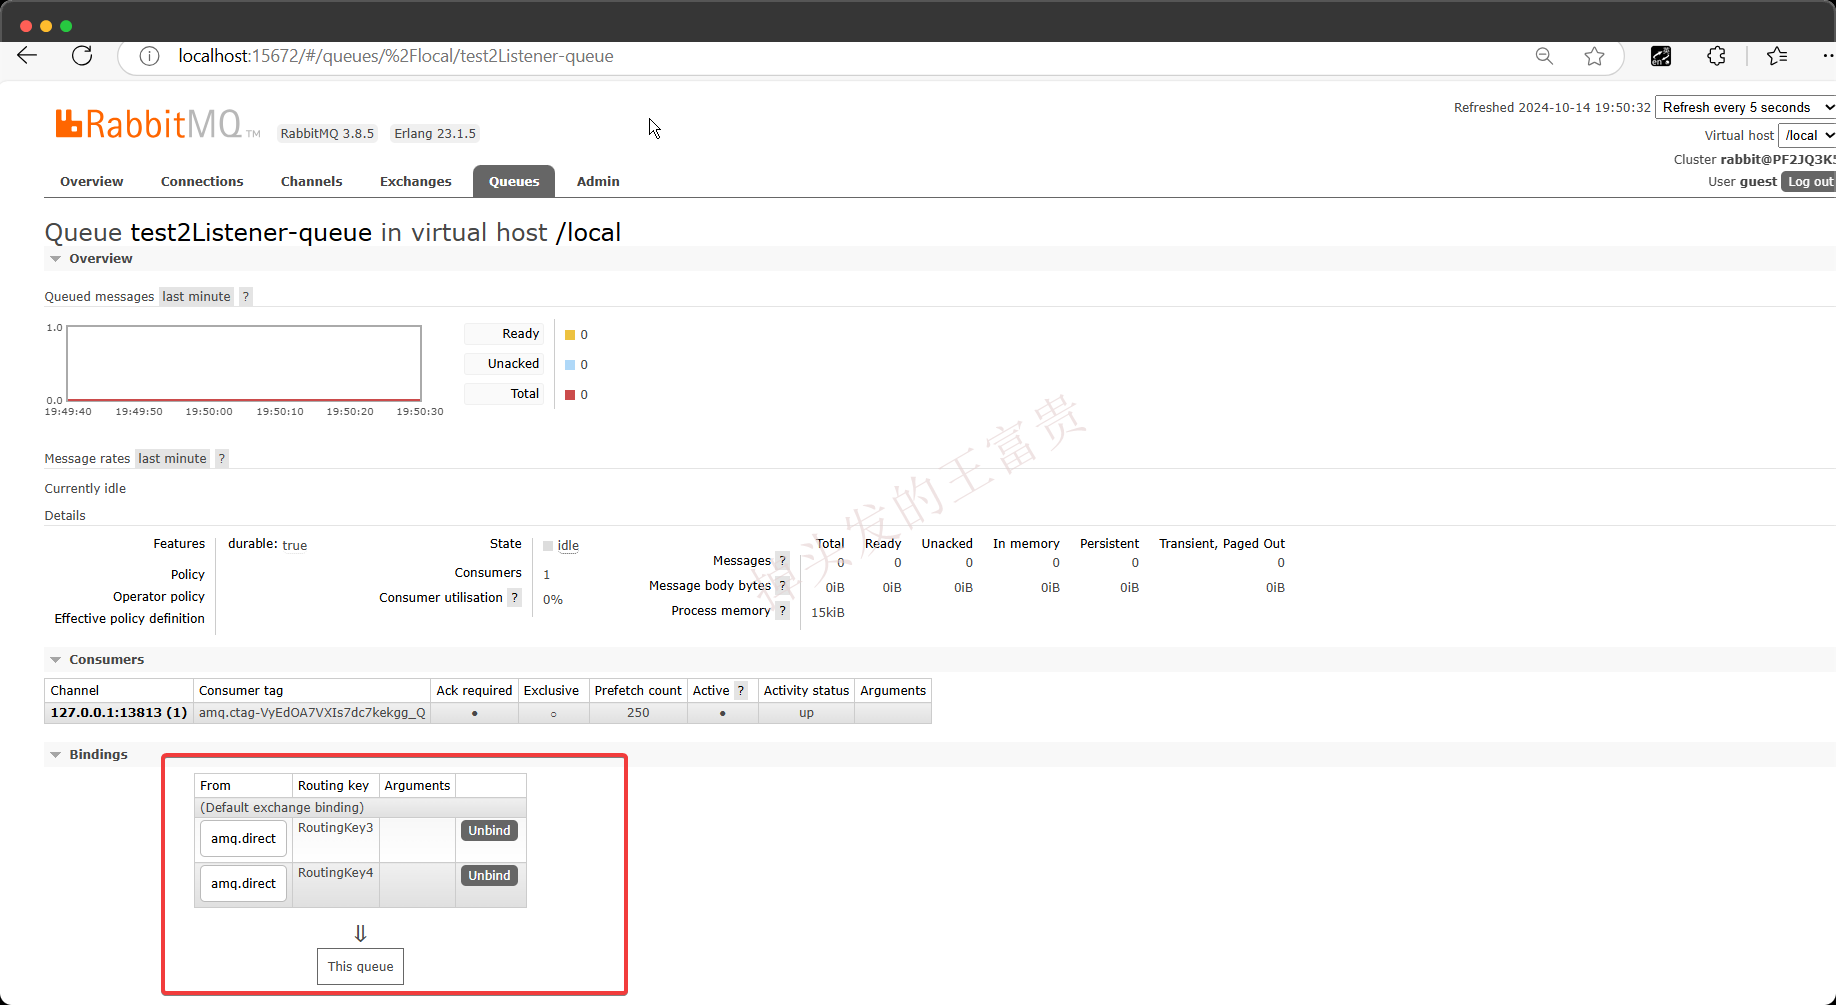Change Queued messages last minute range
Viewport: 1836px width, 1005px height.
196,297
